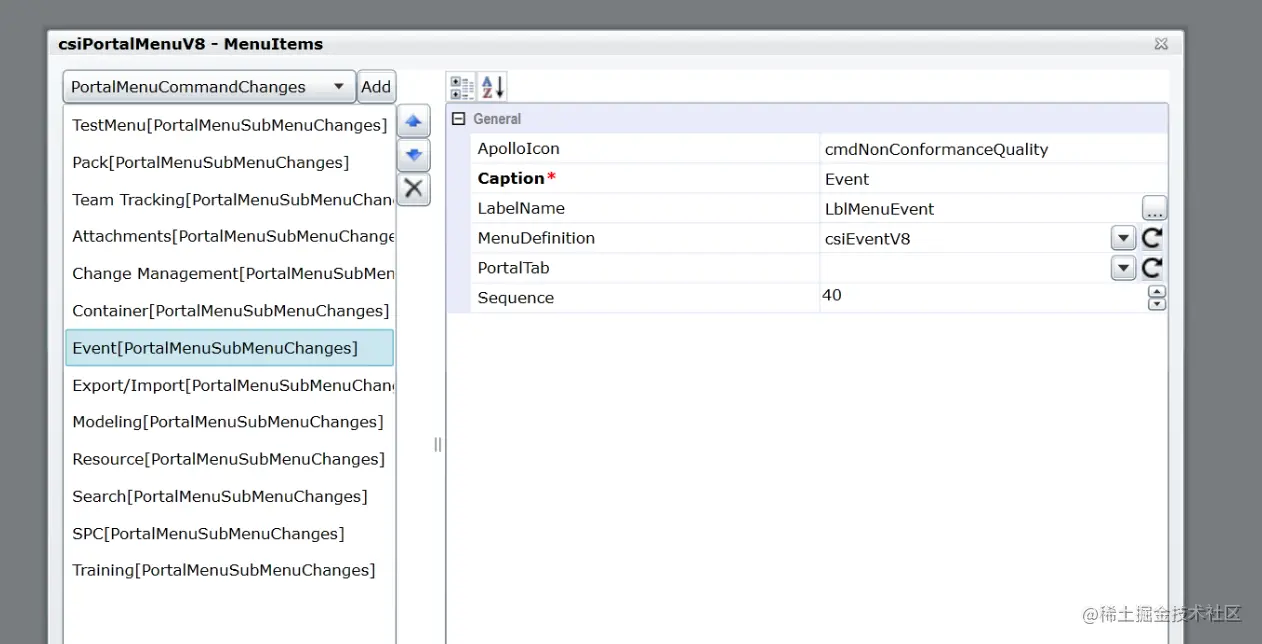Click the empty PortalTab value field
1262x644 pixels.
pyautogui.click(x=965, y=269)
